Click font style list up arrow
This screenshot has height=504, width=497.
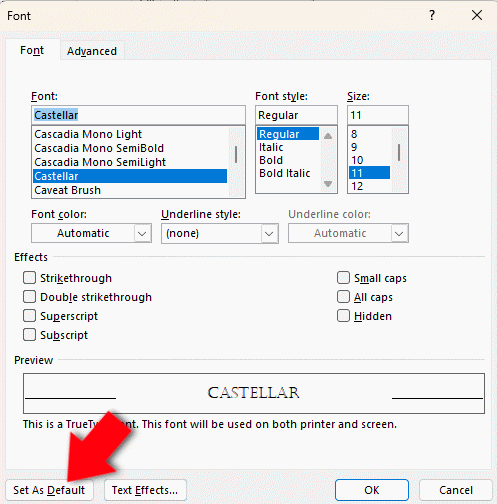click(328, 136)
